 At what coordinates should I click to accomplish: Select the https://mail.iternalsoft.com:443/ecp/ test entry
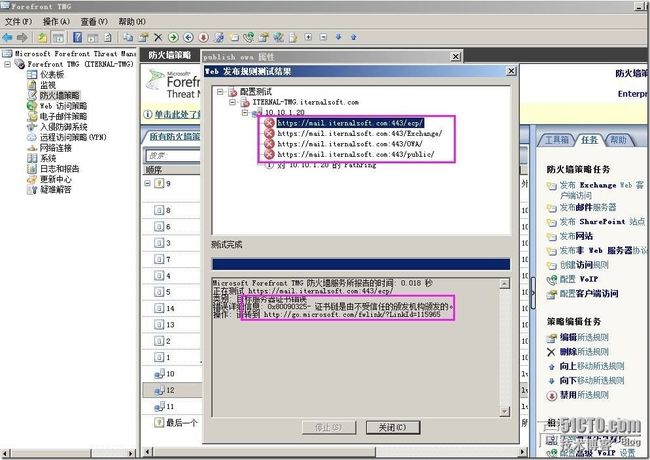[x=350, y=123]
